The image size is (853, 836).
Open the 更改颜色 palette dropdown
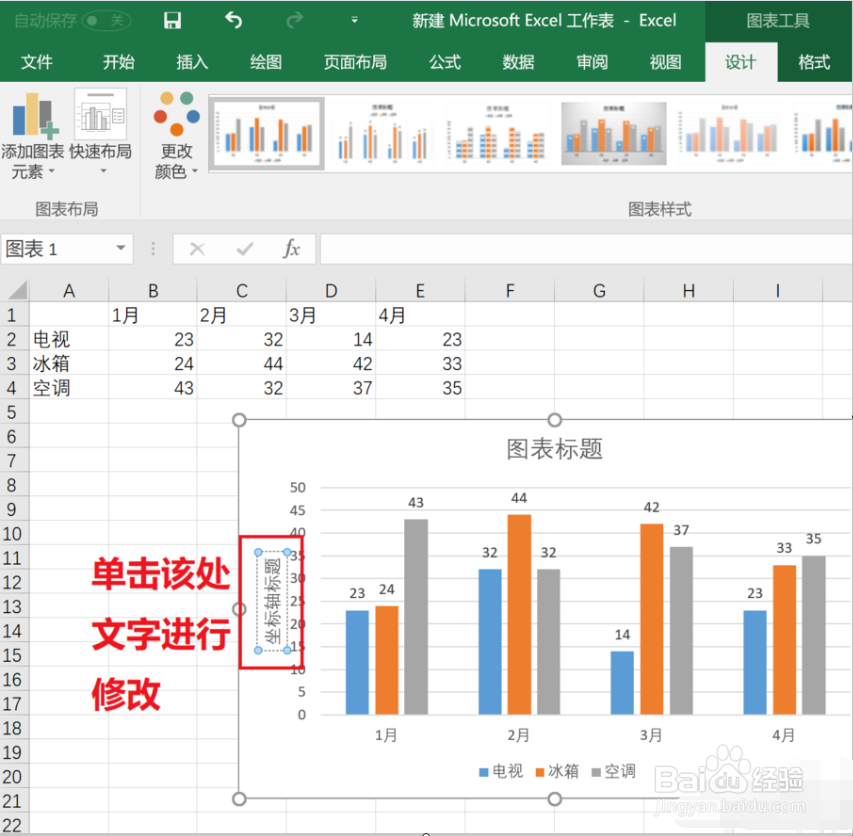pyautogui.click(x=176, y=136)
